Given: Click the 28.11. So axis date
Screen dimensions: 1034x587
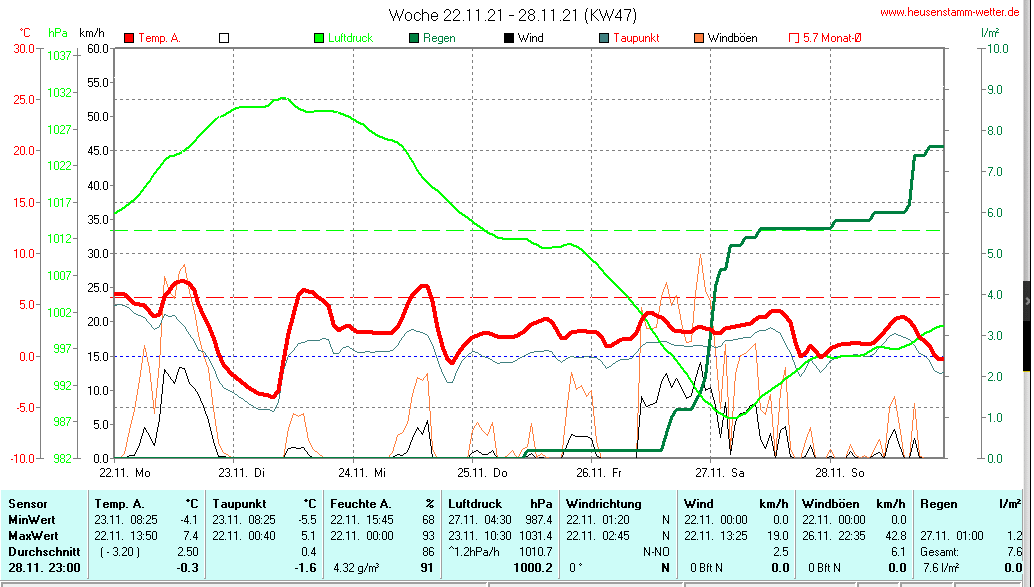Looking at the screenshot, I should point(839,473).
